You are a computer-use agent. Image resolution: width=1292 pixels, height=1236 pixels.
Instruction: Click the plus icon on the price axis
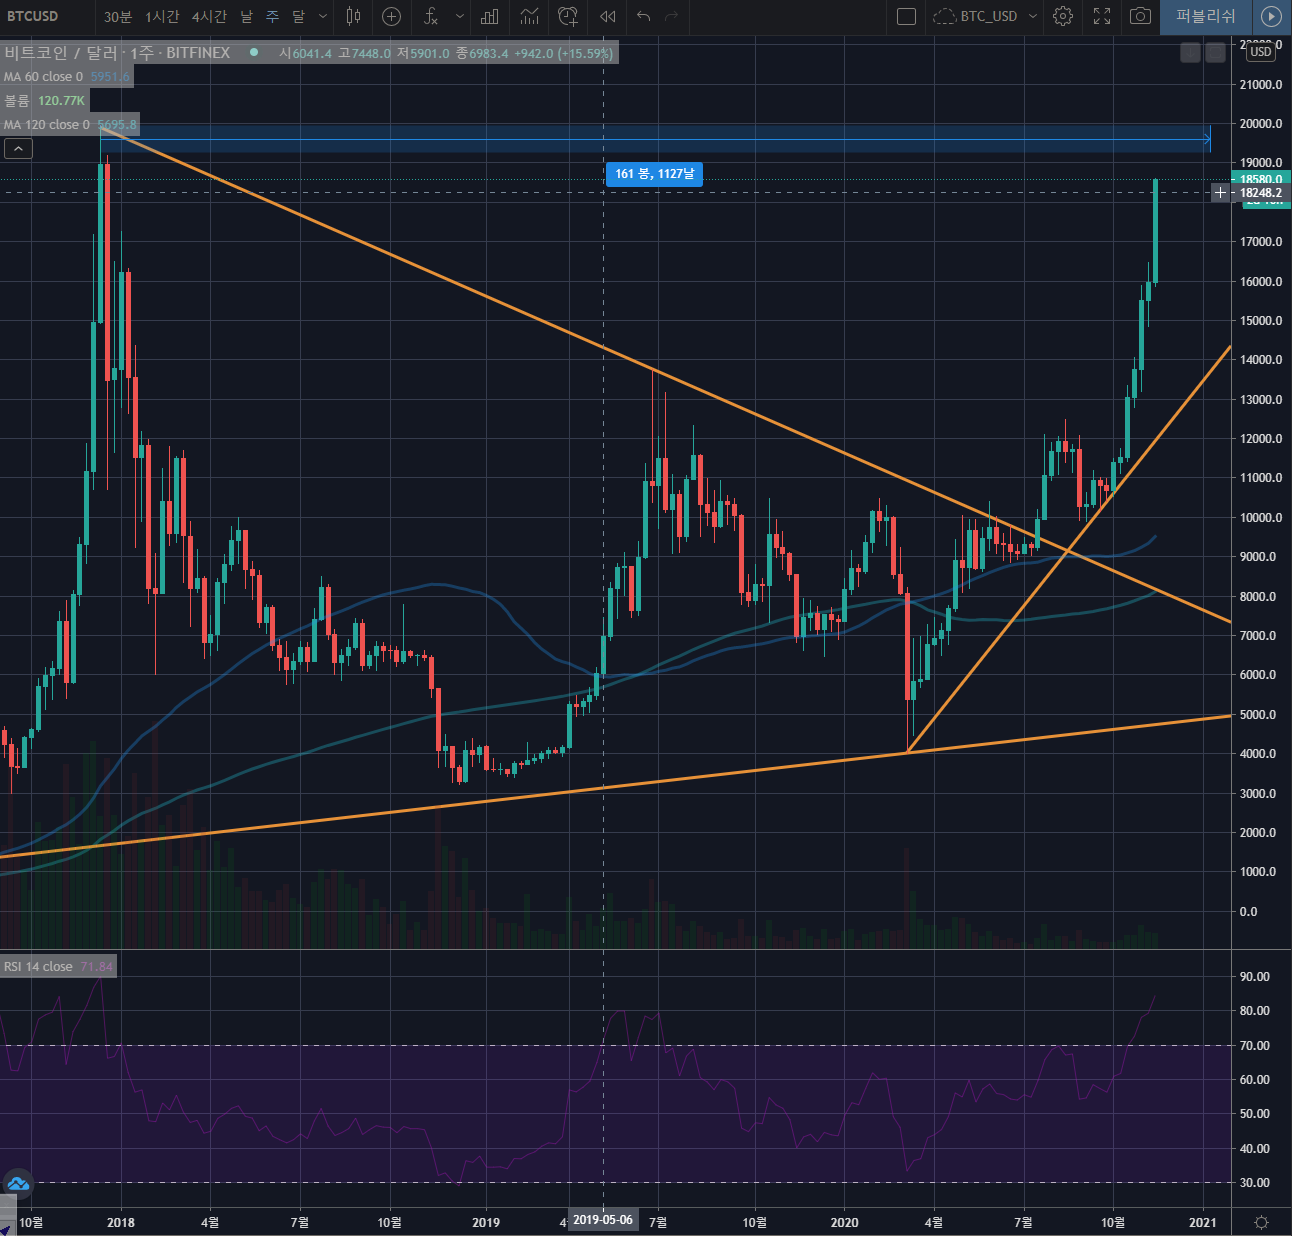(x=1220, y=192)
